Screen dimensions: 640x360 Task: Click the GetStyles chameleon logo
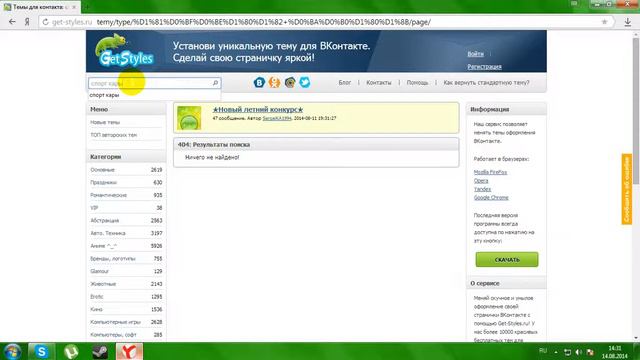[x=124, y=51]
